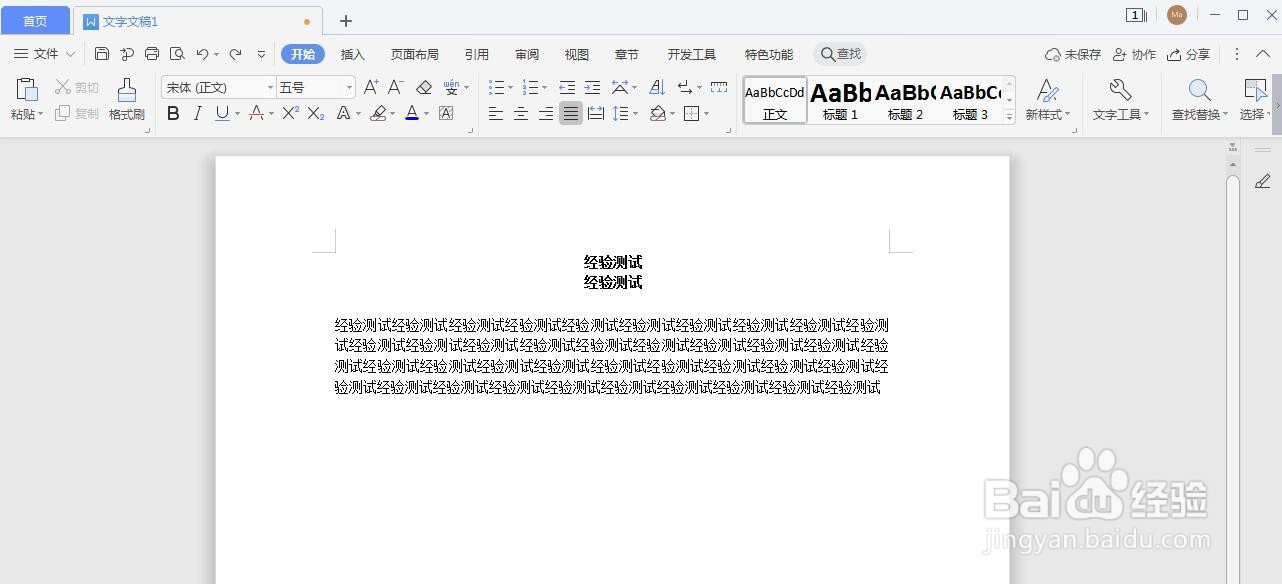Image resolution: width=1282 pixels, height=584 pixels.
Task: Click the font color swatch
Action: click(x=412, y=113)
